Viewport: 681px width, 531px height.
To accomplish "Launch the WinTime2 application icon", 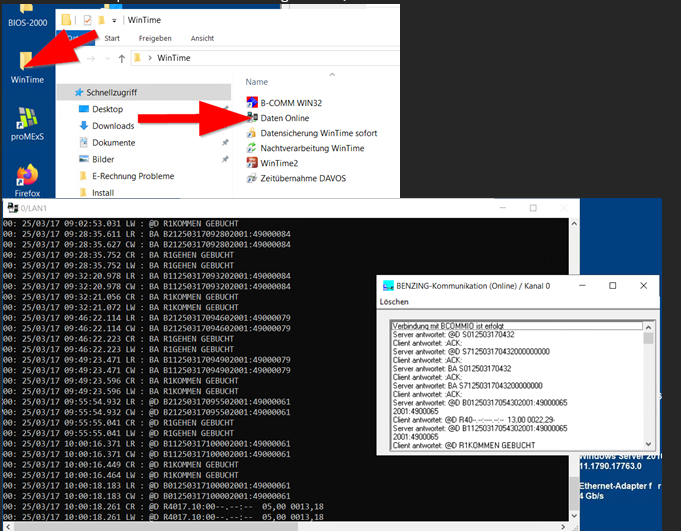I will 252,163.
